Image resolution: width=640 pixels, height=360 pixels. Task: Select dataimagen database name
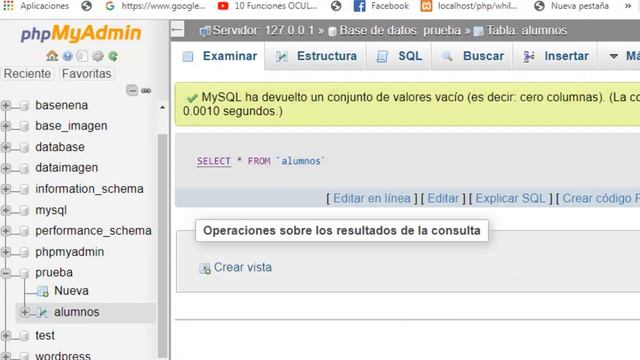click(67, 168)
